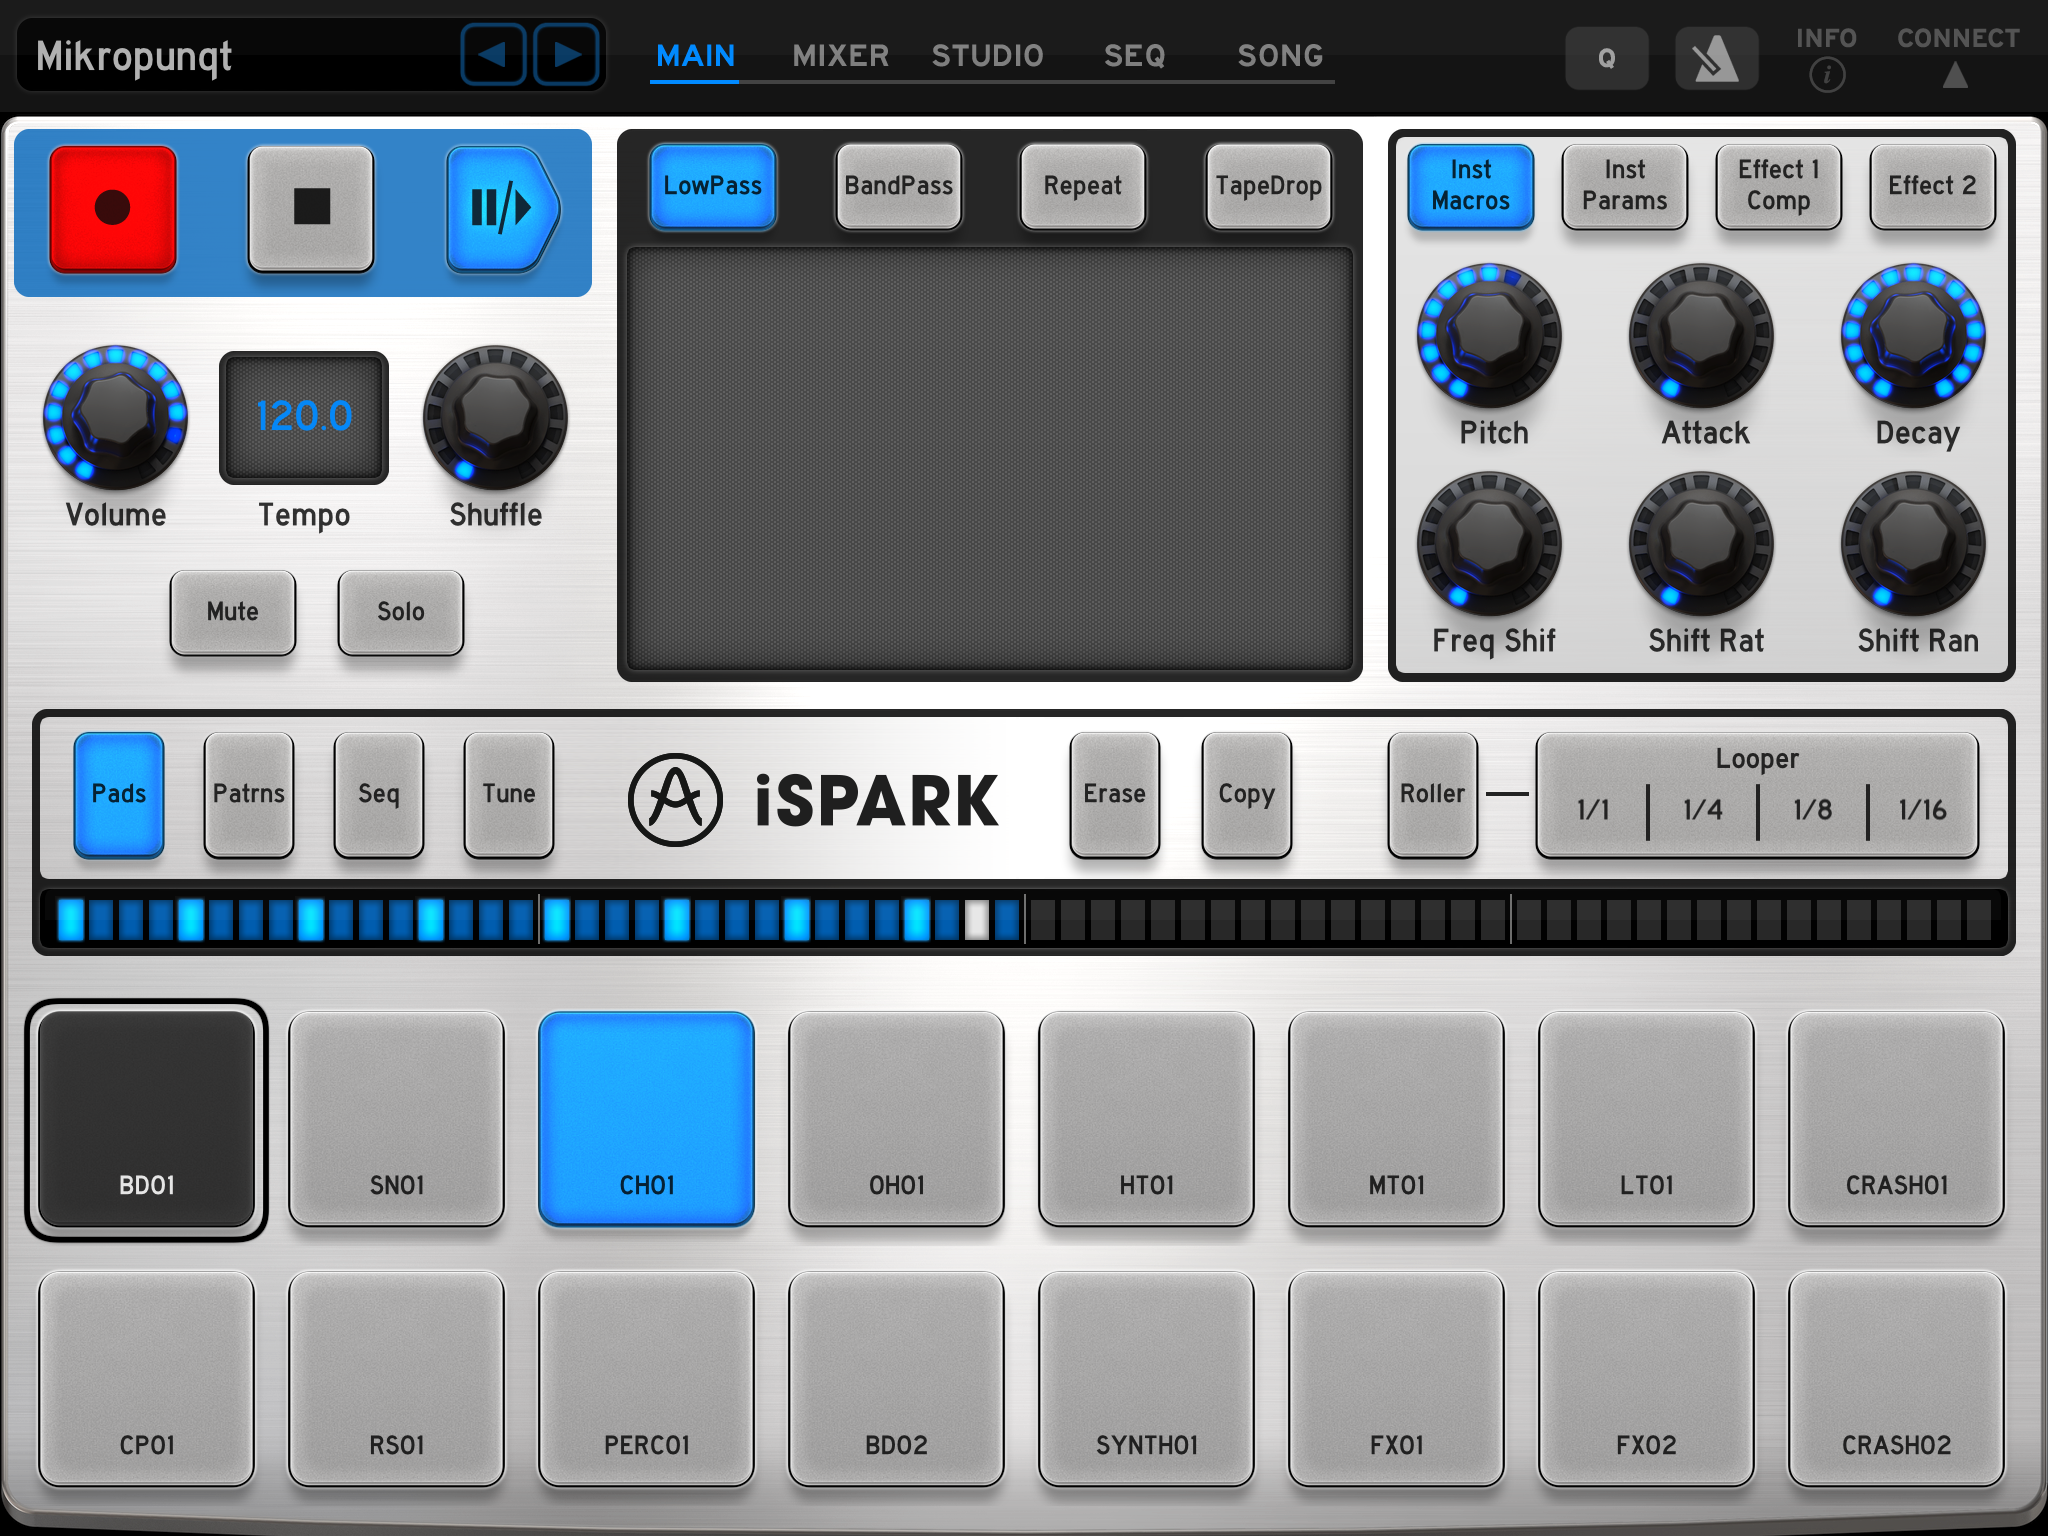Screen dimensions: 2048x1536
Task: Click the Erase button
Action: tap(1115, 794)
